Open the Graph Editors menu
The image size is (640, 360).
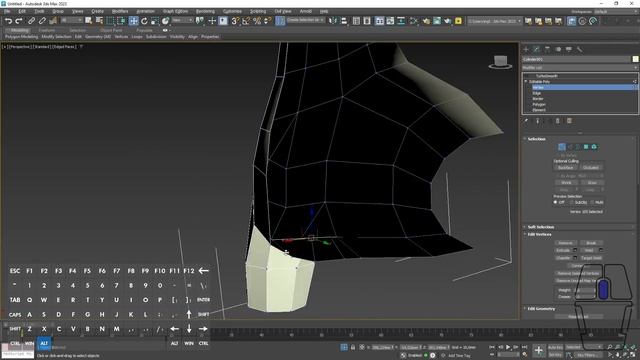[x=176, y=11]
